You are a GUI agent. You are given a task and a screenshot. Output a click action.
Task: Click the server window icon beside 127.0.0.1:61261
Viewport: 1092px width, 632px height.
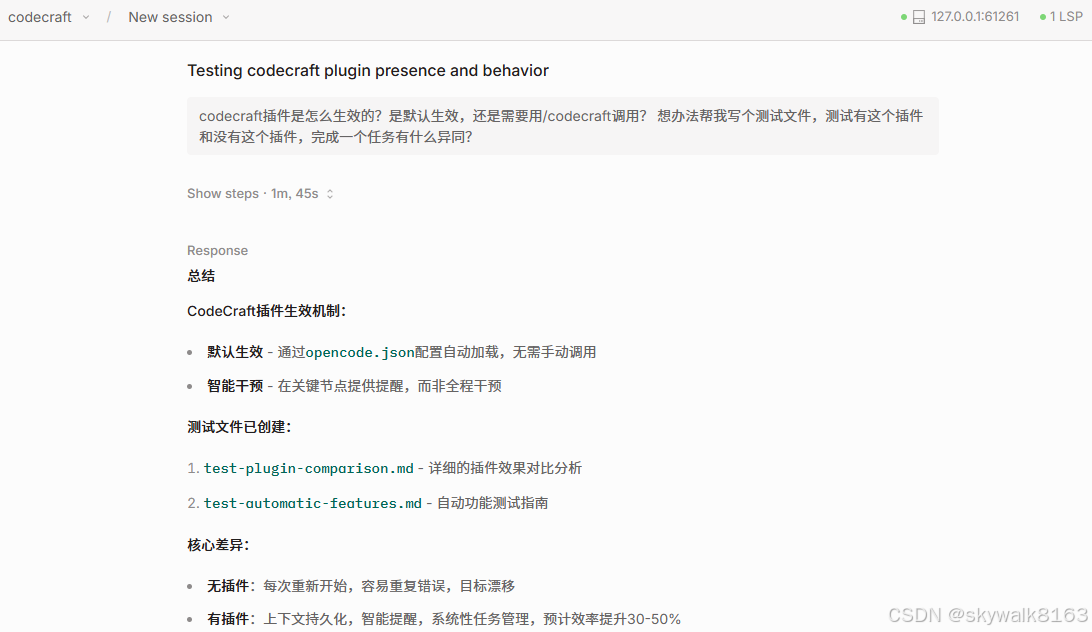[919, 17]
